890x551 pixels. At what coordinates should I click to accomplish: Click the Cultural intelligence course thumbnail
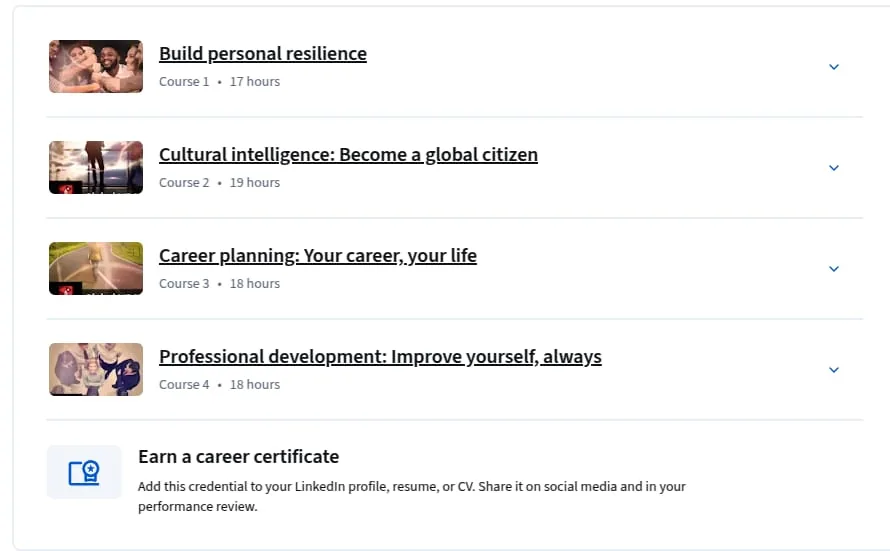coord(96,167)
